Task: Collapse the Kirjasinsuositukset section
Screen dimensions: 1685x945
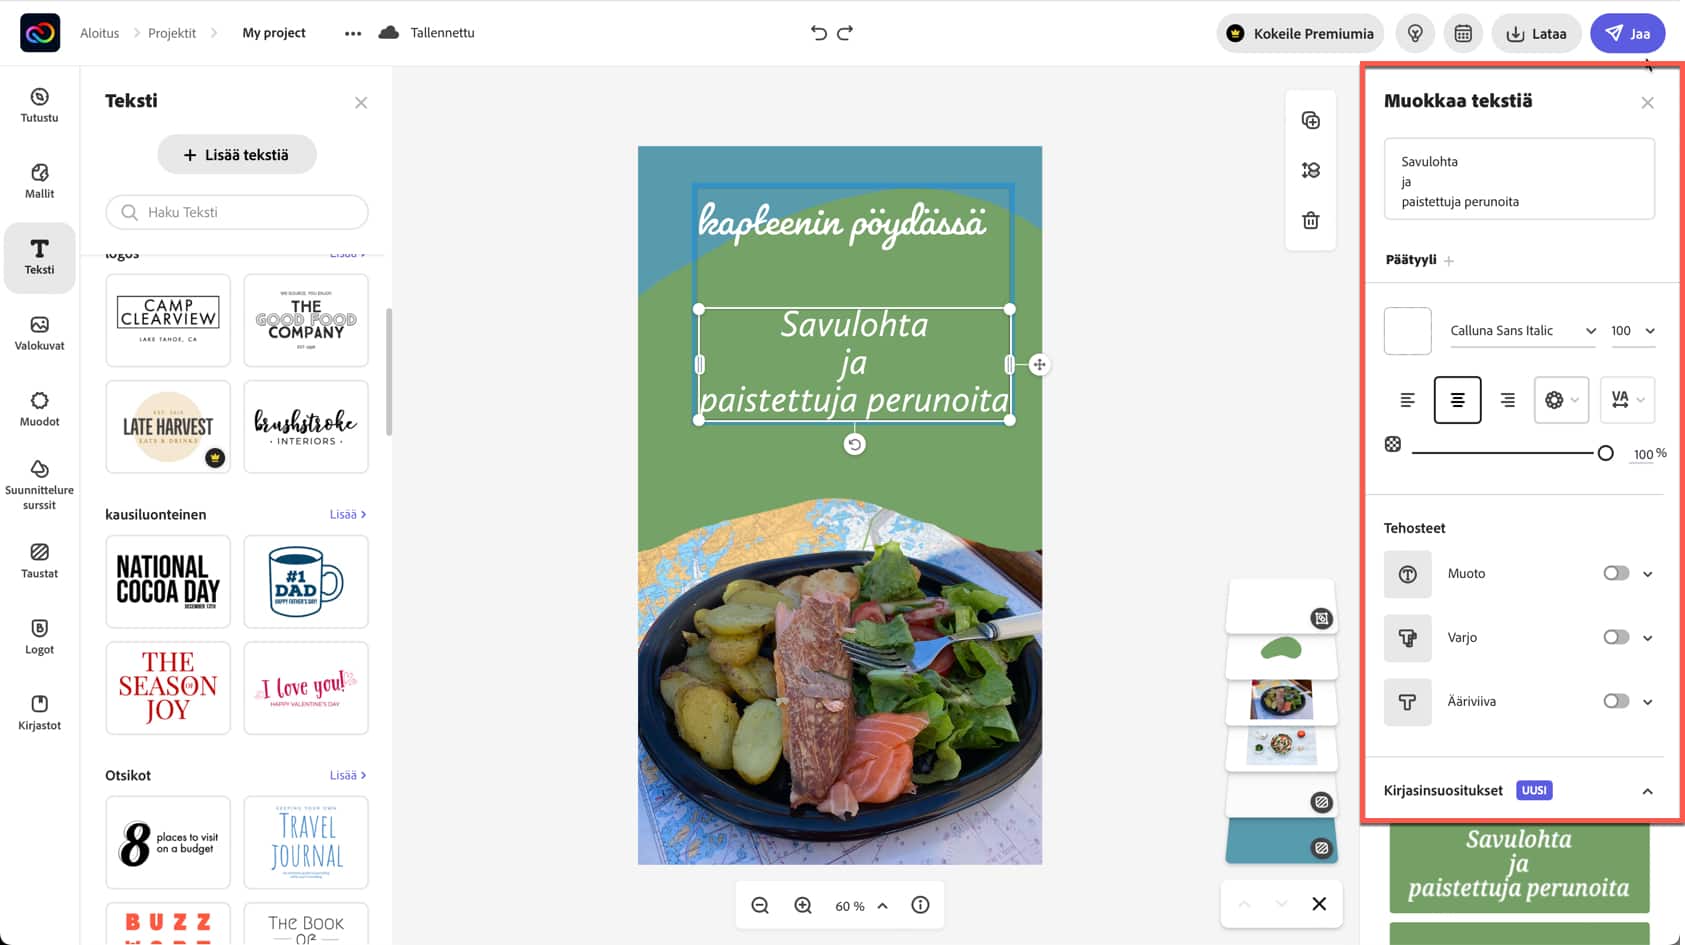Action: 1647,791
